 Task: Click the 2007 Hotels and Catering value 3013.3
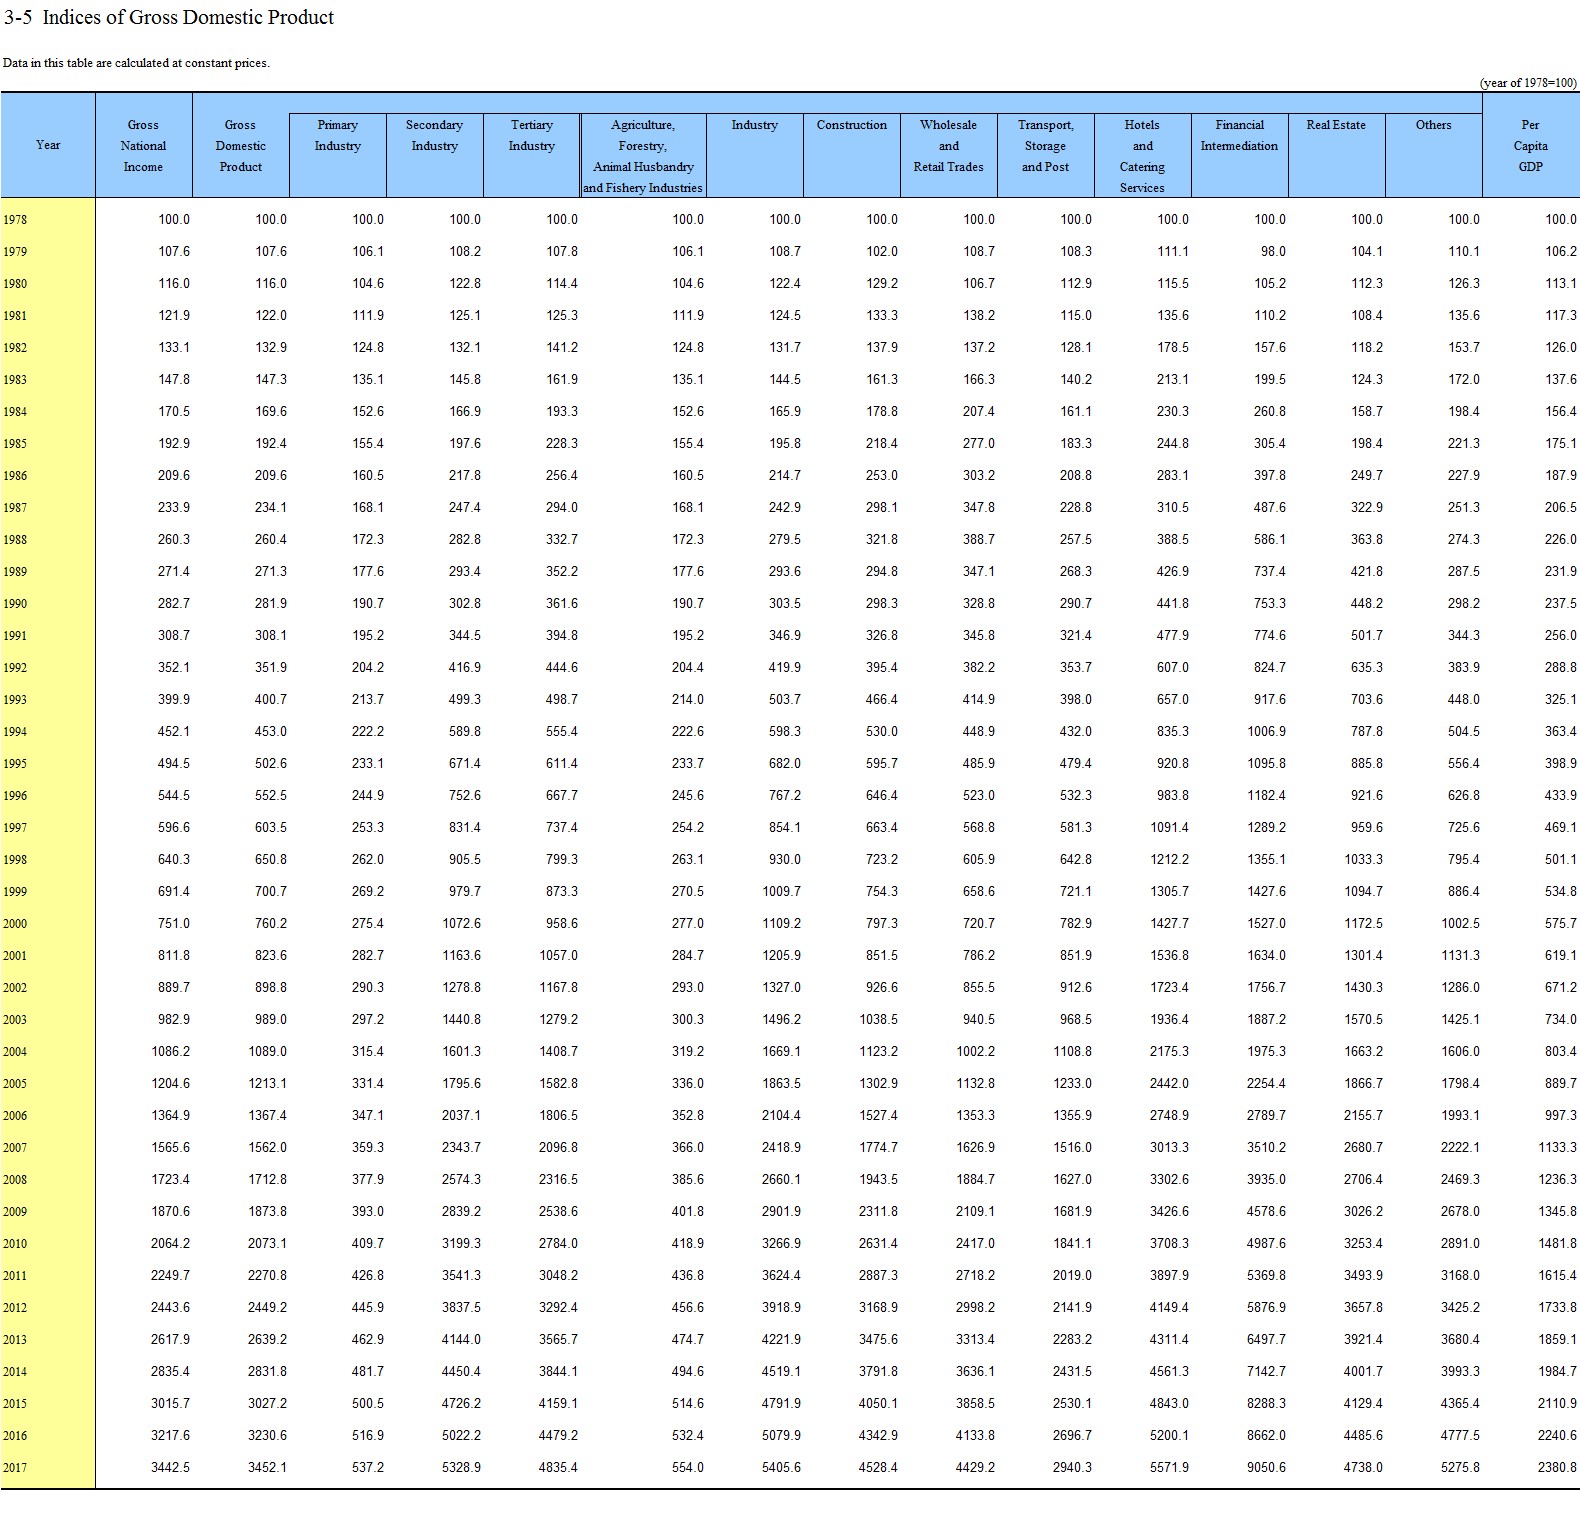[x=1169, y=1147]
